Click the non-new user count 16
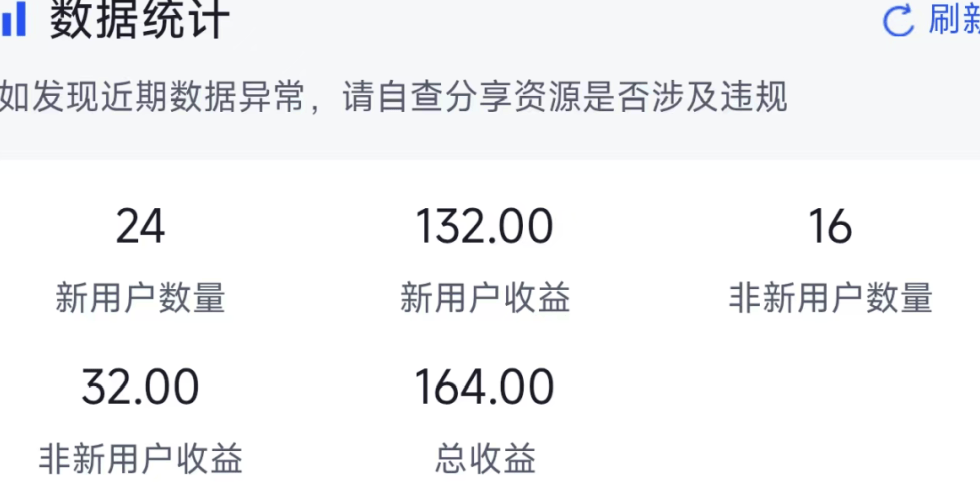 click(830, 227)
